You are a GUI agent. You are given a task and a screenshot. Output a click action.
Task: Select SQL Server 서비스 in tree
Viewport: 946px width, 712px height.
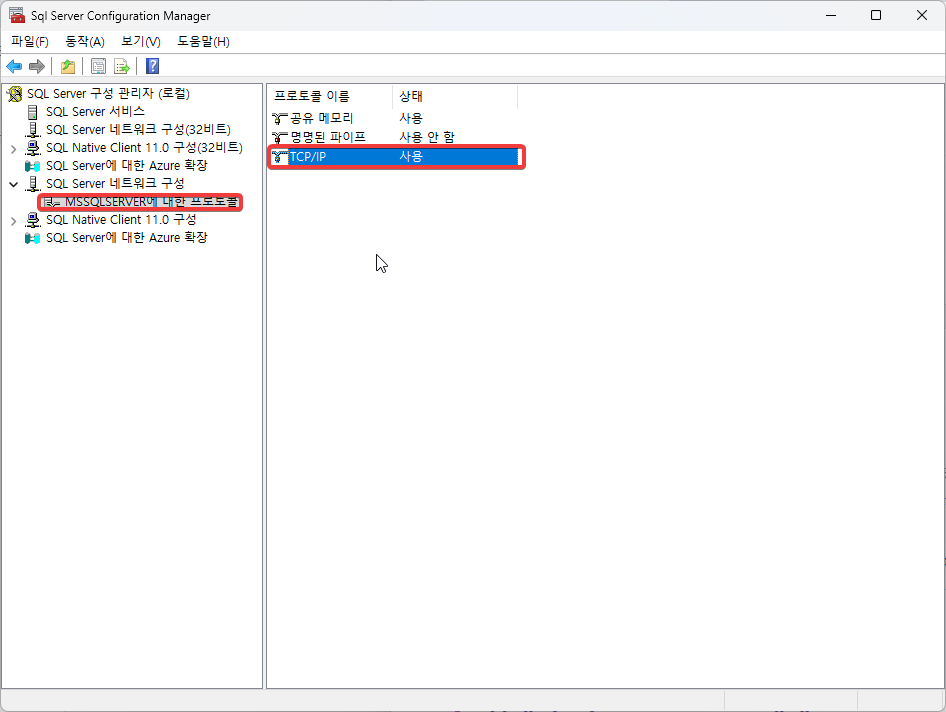(95, 112)
